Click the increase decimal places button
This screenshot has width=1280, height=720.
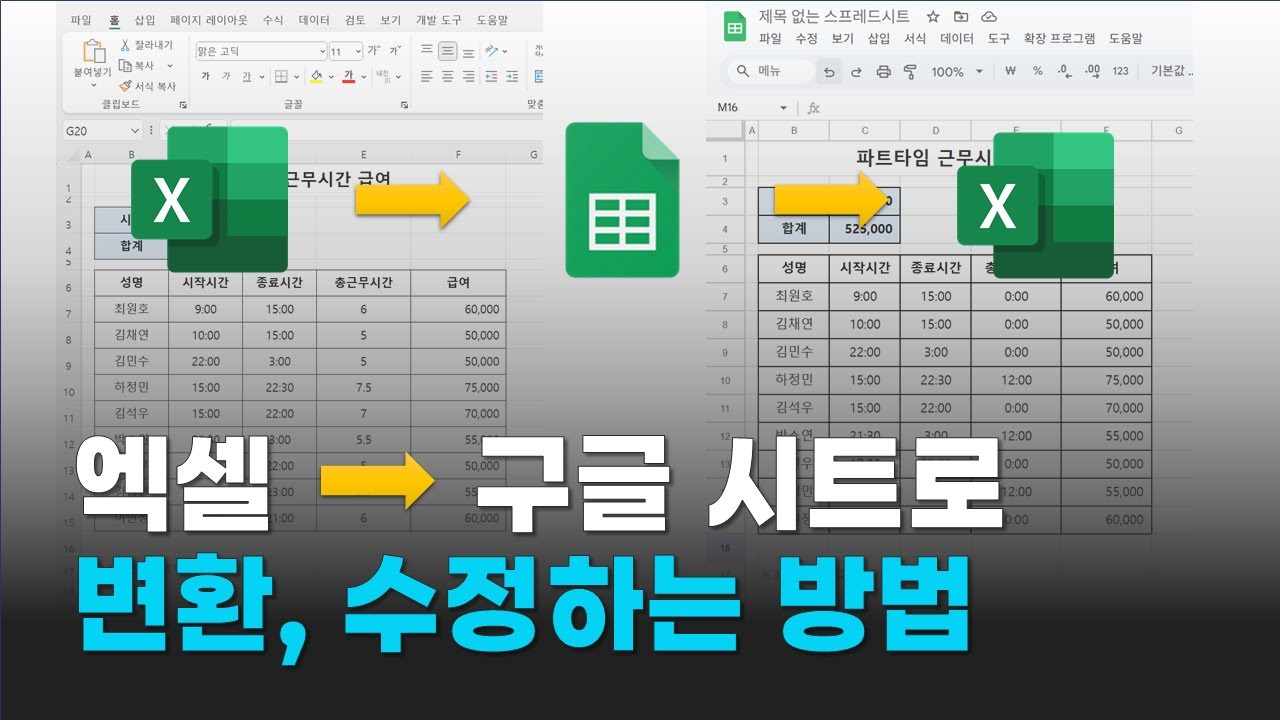coord(1092,71)
